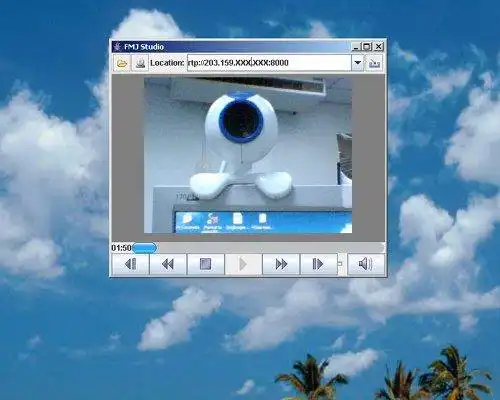Step forward one frame
500x400 pixels.
coord(319,264)
